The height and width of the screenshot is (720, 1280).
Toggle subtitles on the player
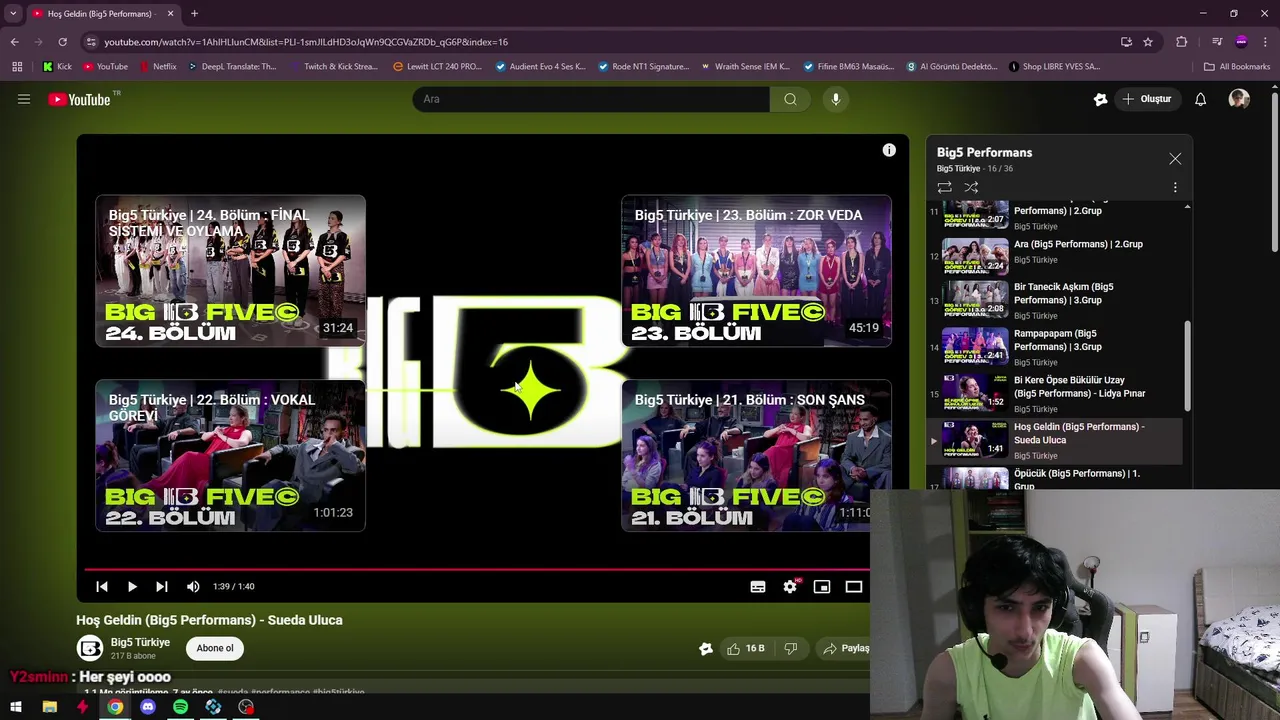[x=758, y=587]
